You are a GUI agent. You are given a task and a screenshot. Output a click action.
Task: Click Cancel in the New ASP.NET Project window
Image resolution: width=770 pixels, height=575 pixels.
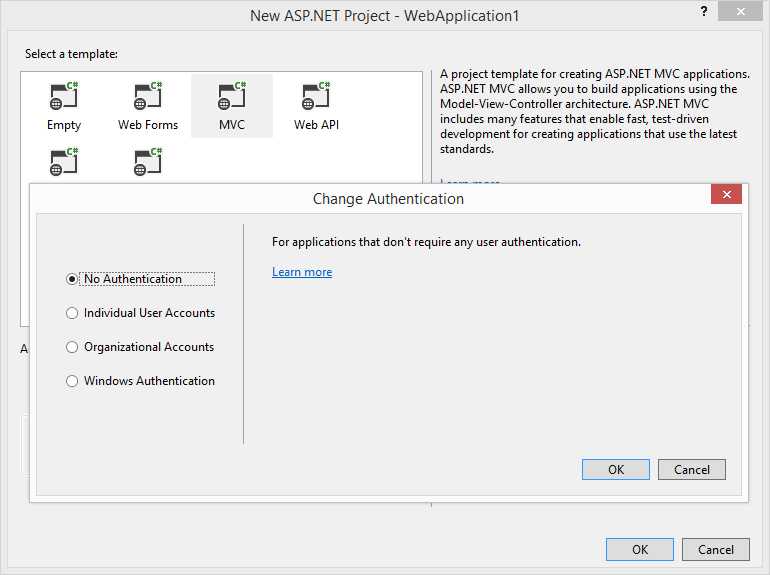pyautogui.click(x=715, y=549)
